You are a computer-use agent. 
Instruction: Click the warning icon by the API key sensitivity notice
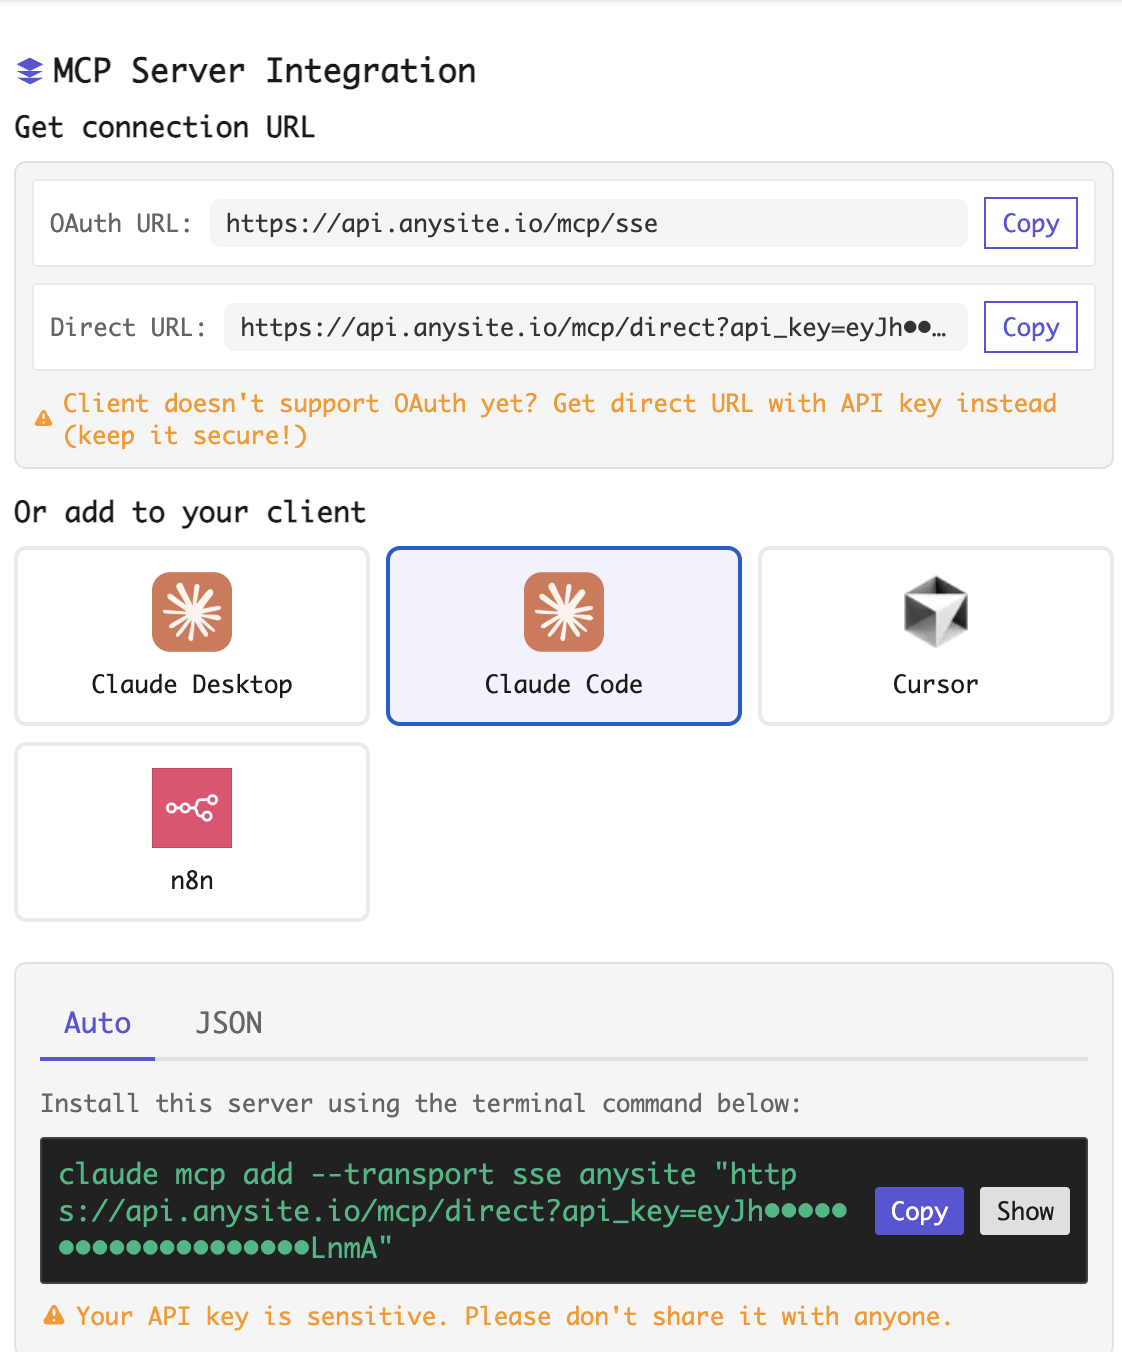click(x=53, y=1316)
